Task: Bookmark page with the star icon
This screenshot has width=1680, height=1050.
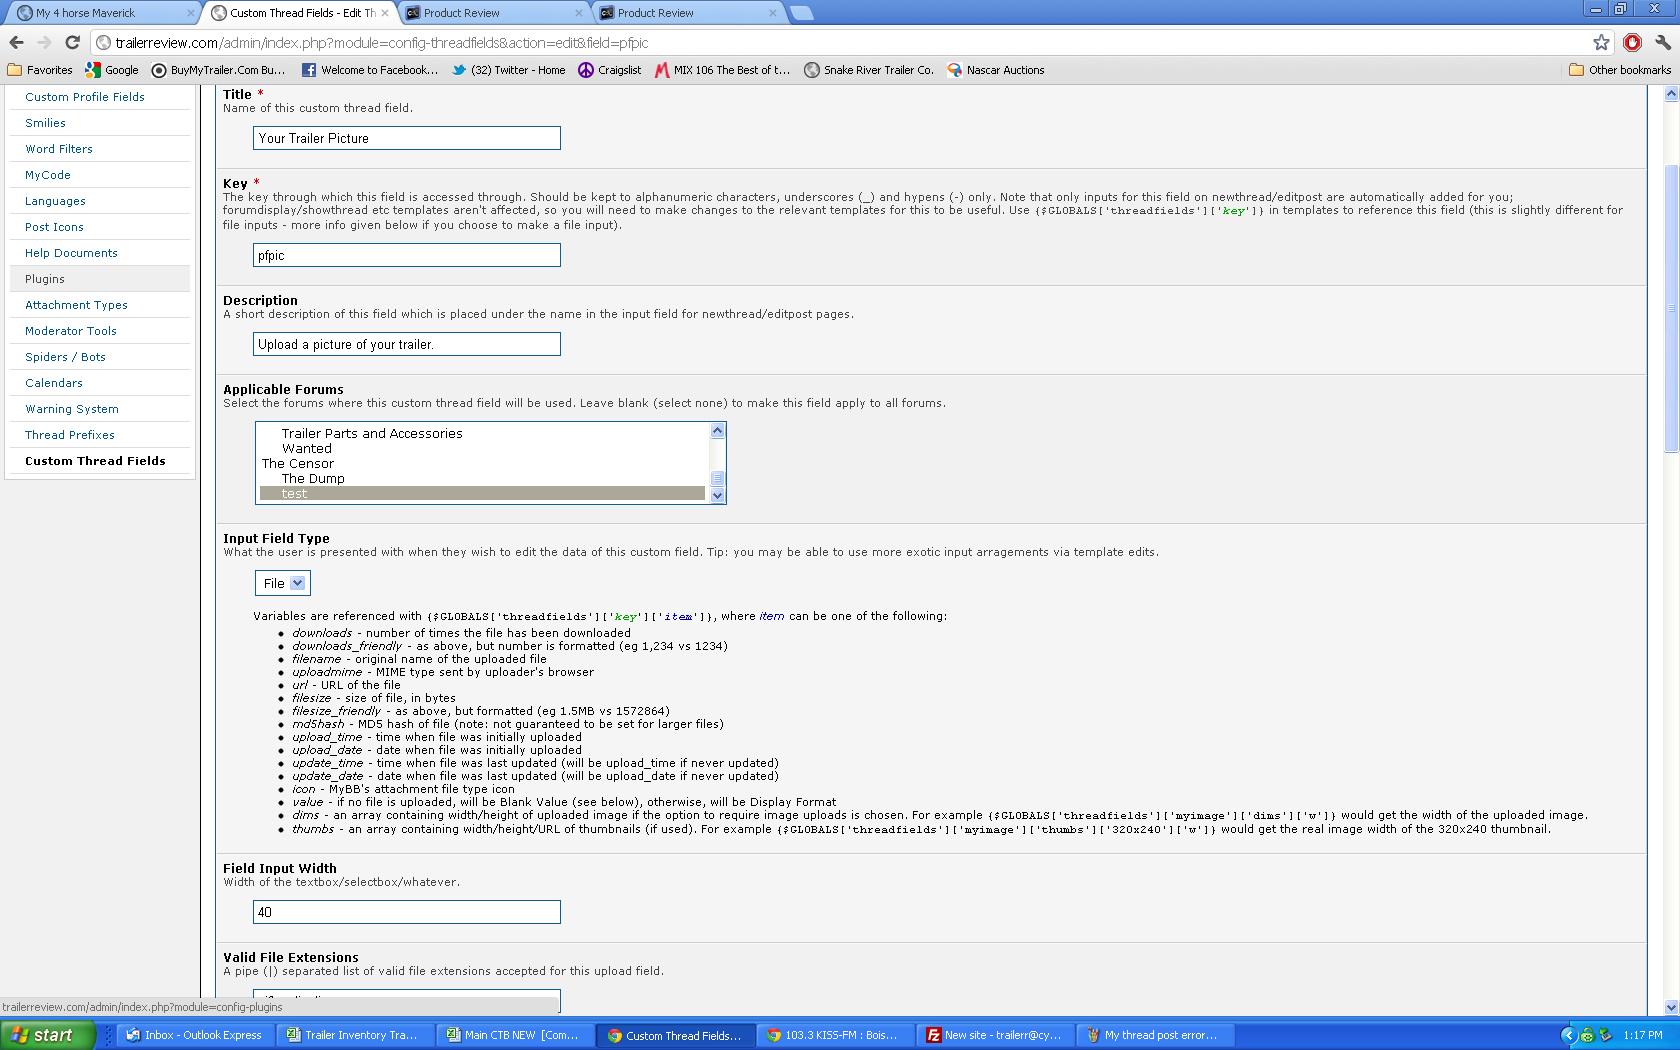Action: pyautogui.click(x=1602, y=42)
